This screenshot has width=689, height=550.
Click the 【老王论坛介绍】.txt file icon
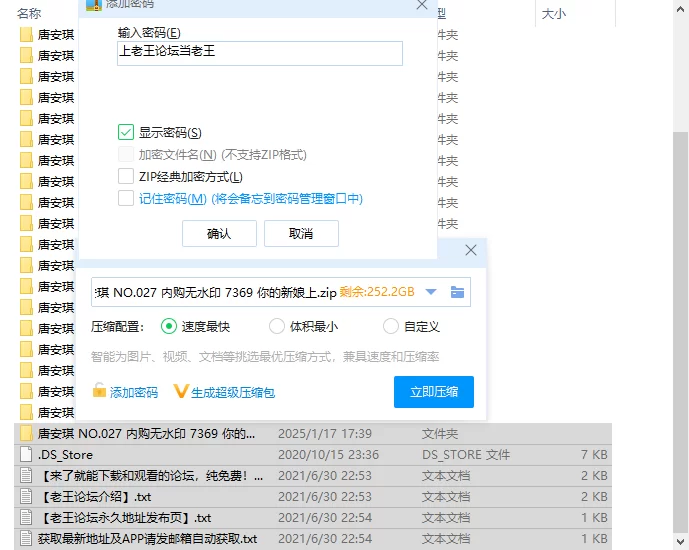pyautogui.click(x=27, y=497)
